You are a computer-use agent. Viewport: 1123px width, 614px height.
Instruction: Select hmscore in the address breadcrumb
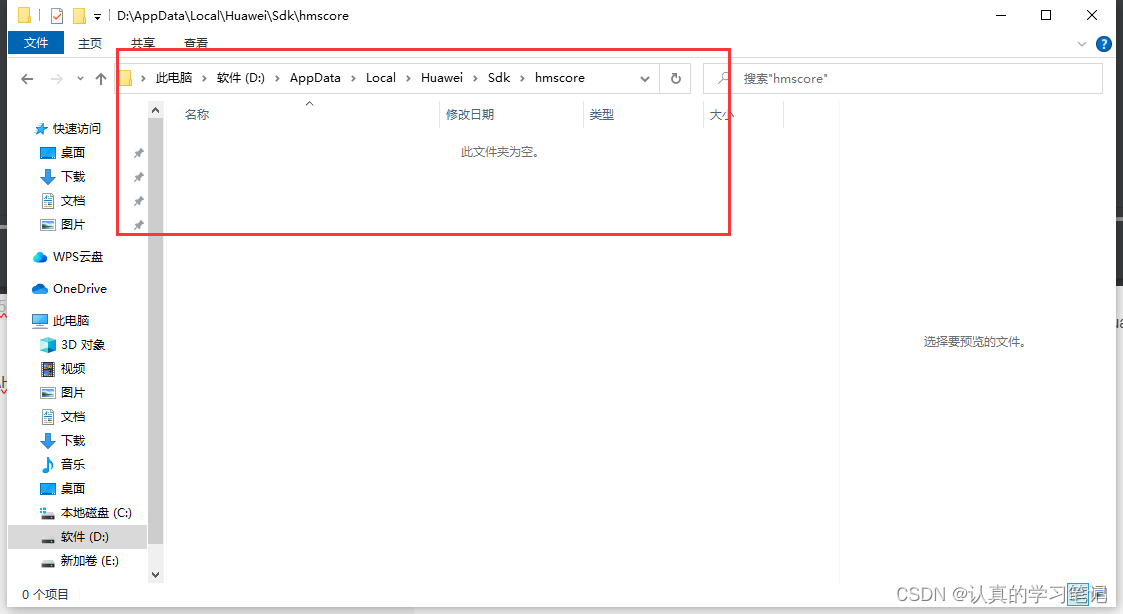(559, 77)
